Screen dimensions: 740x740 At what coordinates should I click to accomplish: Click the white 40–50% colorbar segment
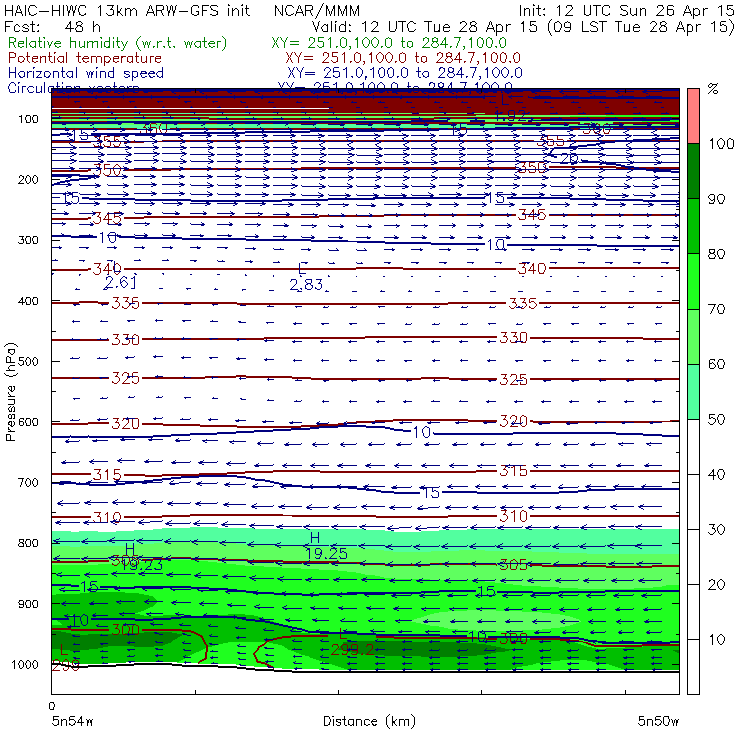pyautogui.click(x=693, y=446)
